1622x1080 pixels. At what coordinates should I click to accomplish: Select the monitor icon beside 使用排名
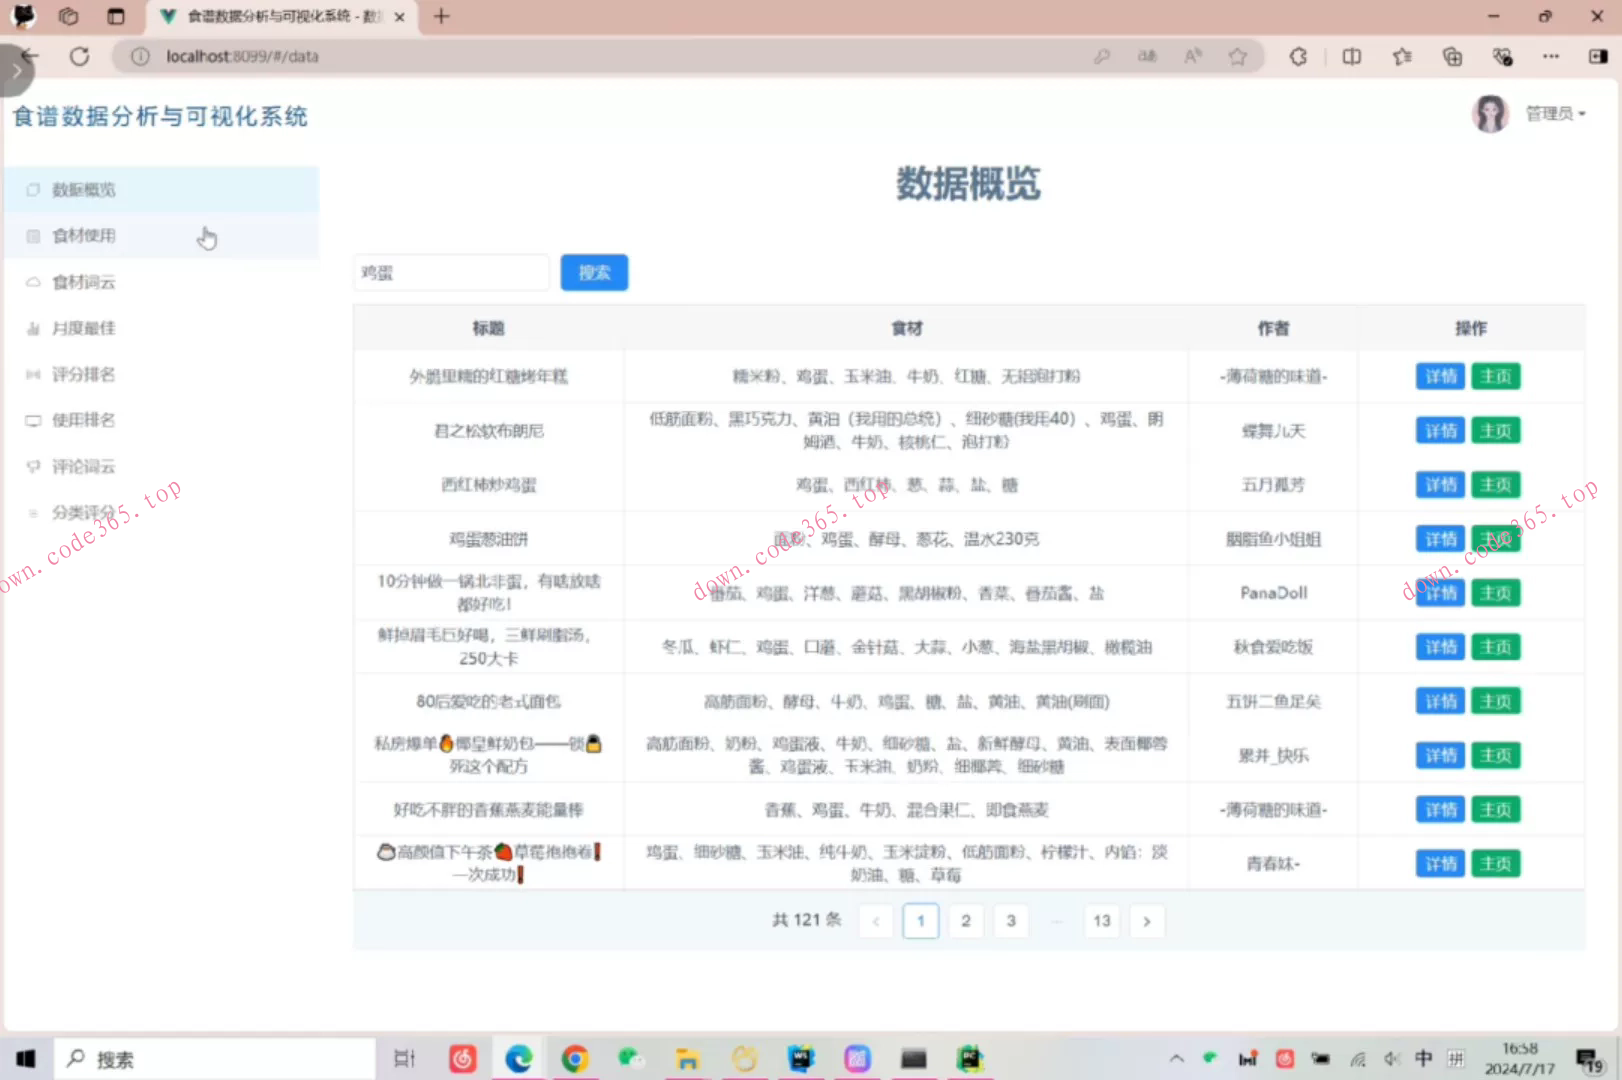coord(33,420)
